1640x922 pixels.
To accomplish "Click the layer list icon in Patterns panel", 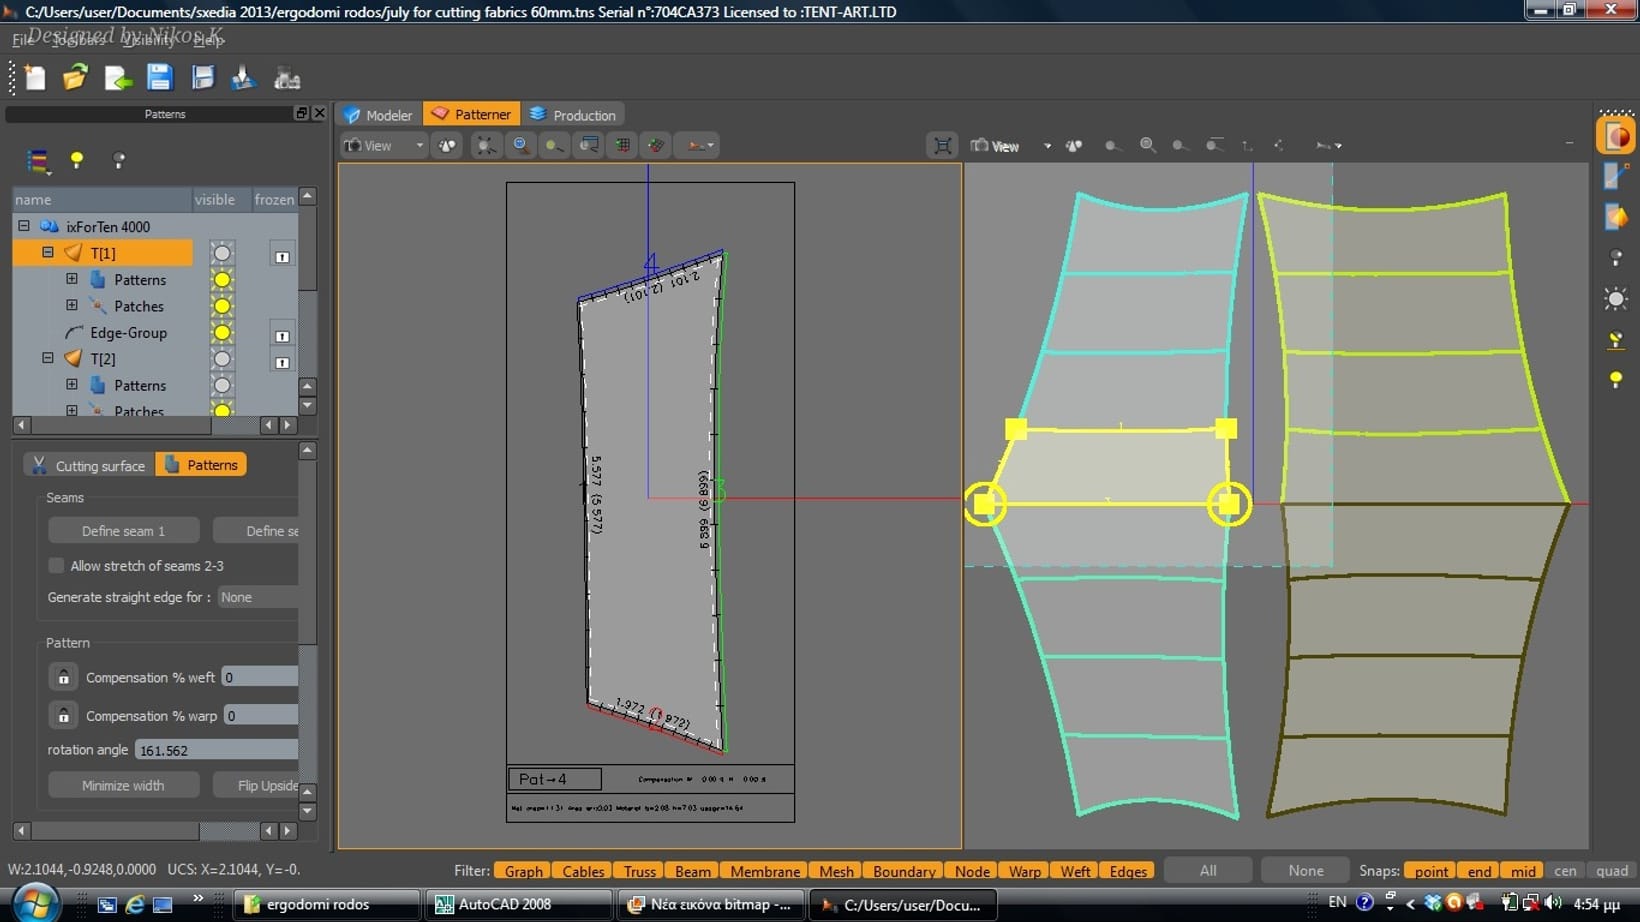I will 38,160.
